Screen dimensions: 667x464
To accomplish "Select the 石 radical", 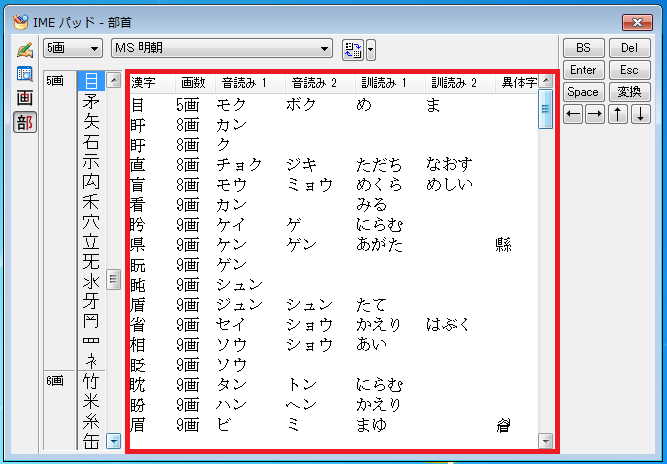I will click(x=91, y=141).
